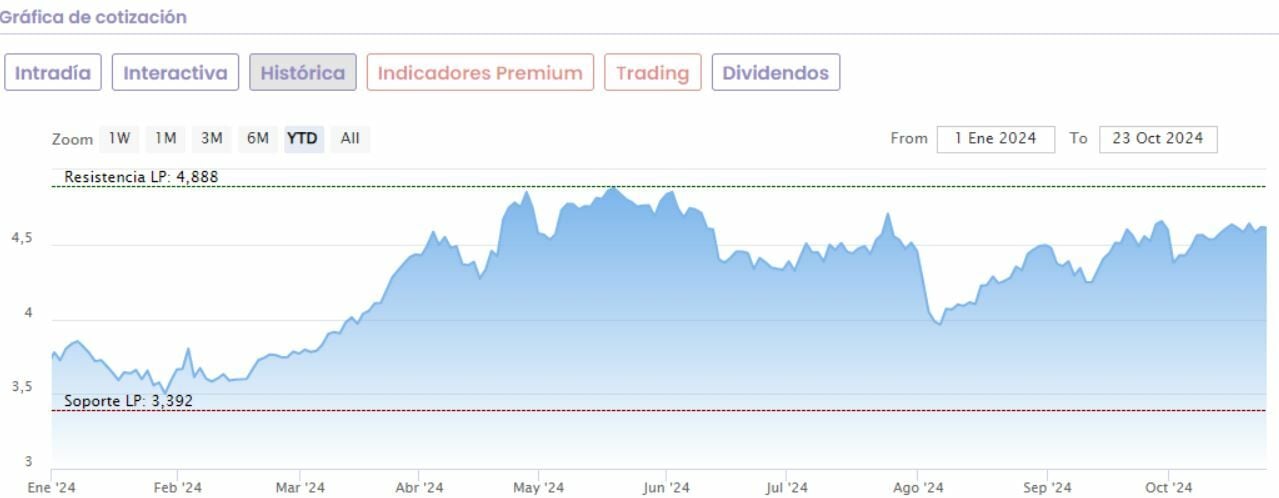The width and height of the screenshot is (1279, 498).
Task: Choose the 6M zoom range
Action: click(258, 138)
